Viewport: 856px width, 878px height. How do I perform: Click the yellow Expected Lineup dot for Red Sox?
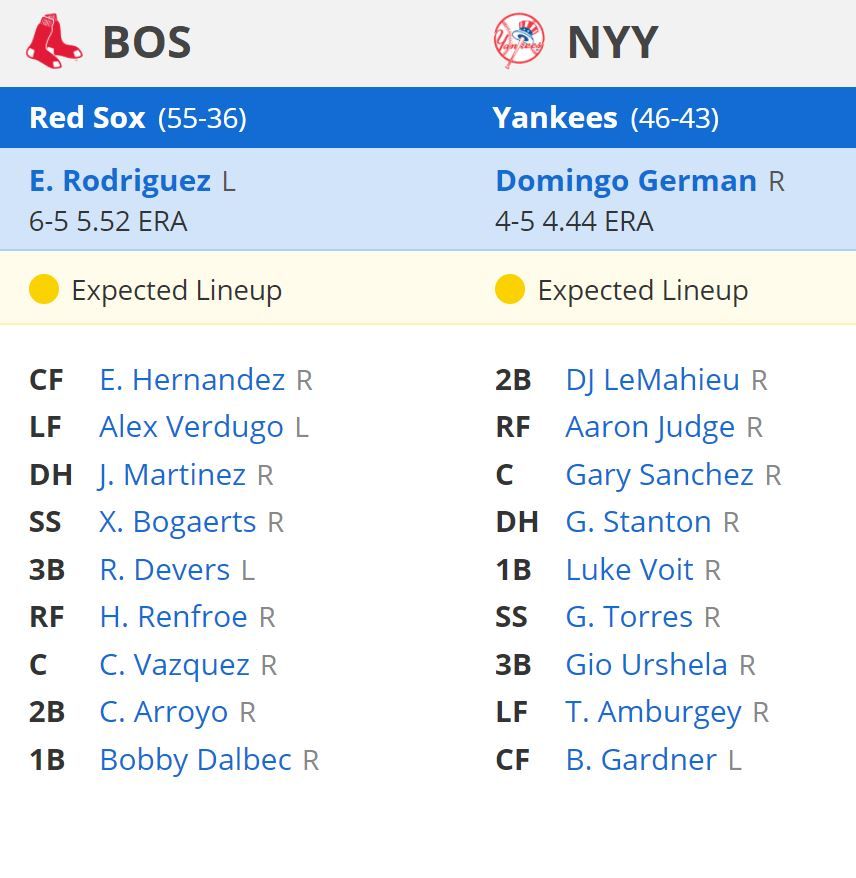coord(44,290)
